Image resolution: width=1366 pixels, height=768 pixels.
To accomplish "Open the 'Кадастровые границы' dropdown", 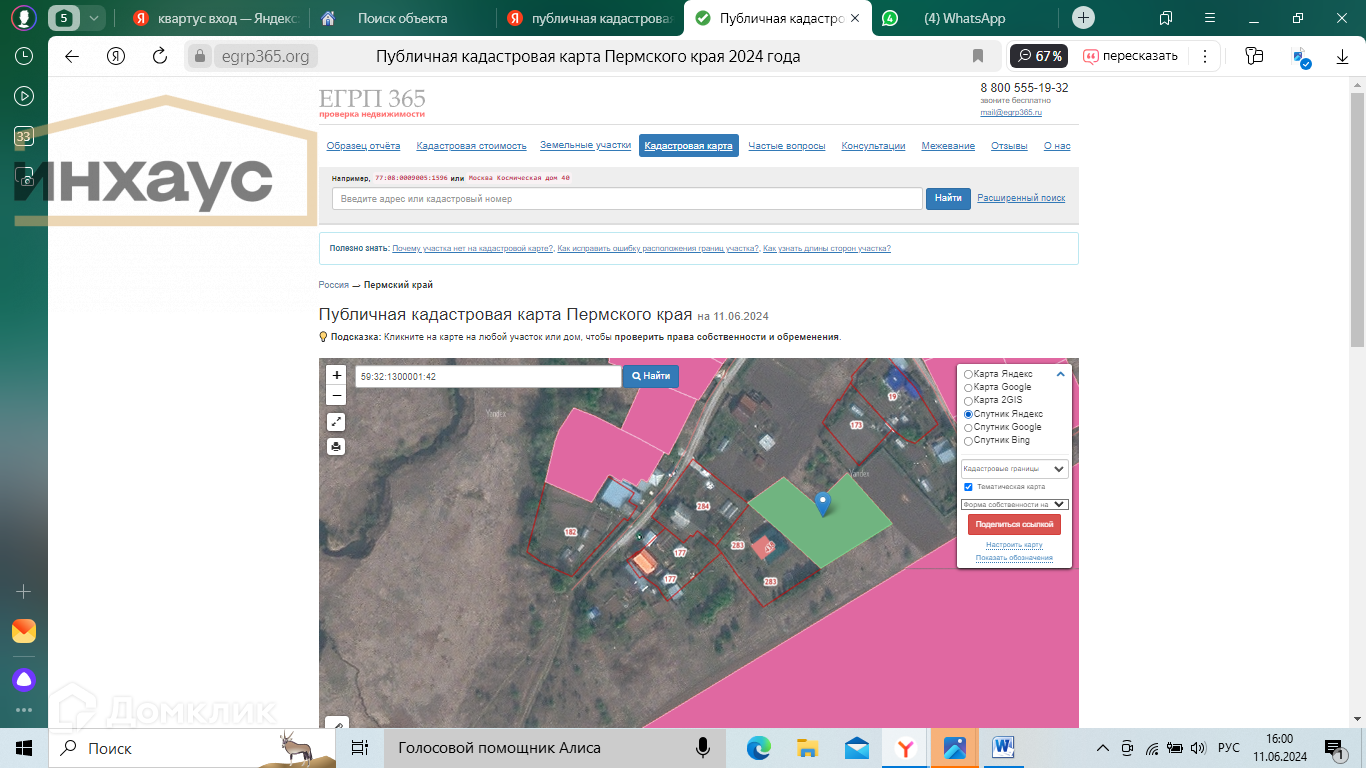I will pyautogui.click(x=1014, y=468).
